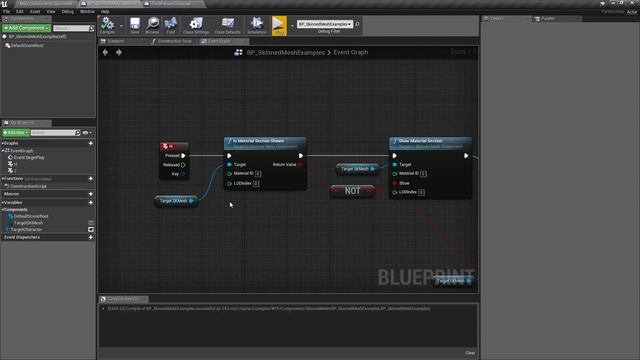Click Target SKMesh variable node near H event
Viewport: 640px width, 360px height.
[x=176, y=201]
